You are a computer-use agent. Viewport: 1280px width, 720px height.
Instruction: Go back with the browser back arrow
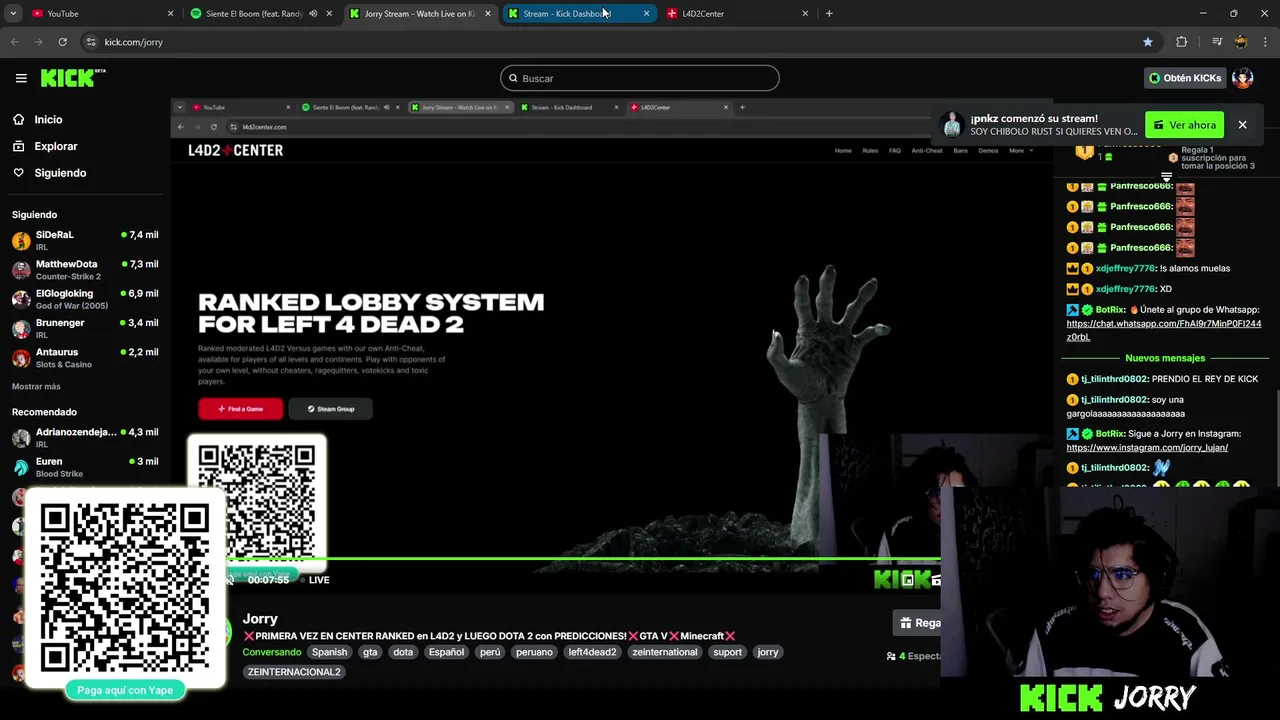coord(14,42)
